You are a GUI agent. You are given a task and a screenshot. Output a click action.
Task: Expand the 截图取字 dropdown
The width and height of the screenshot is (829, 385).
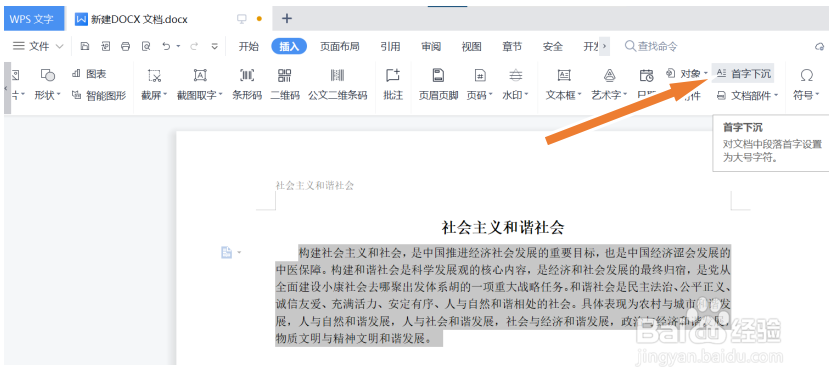coord(220,96)
